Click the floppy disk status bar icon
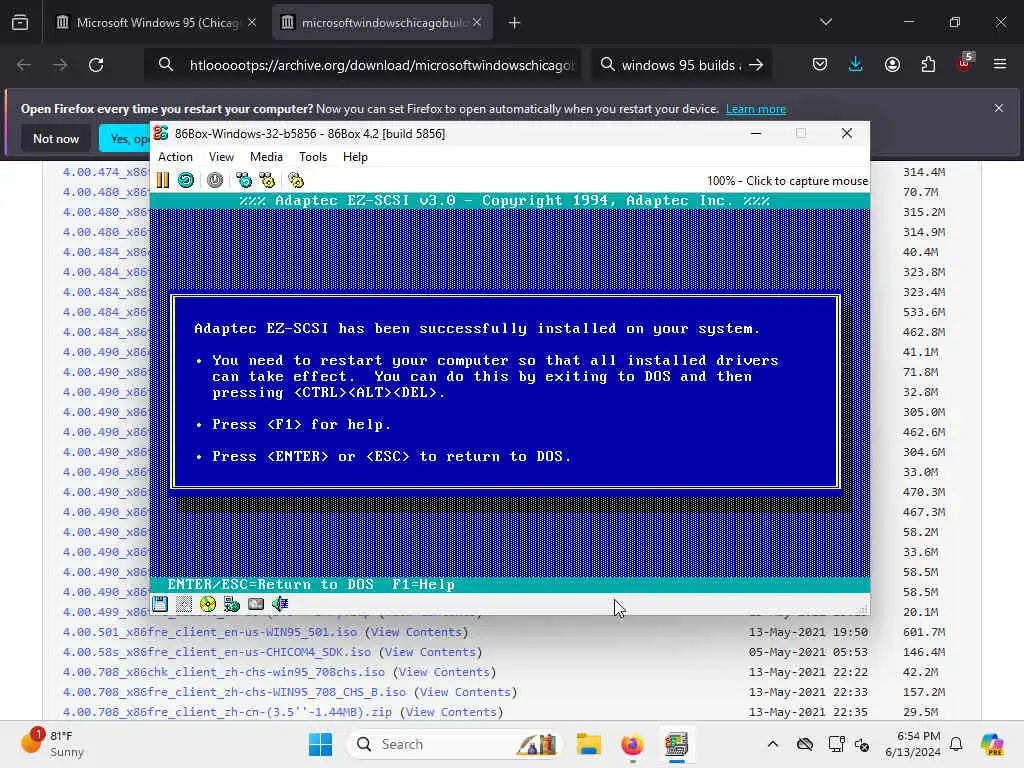This screenshot has width=1024, height=768. coord(160,604)
